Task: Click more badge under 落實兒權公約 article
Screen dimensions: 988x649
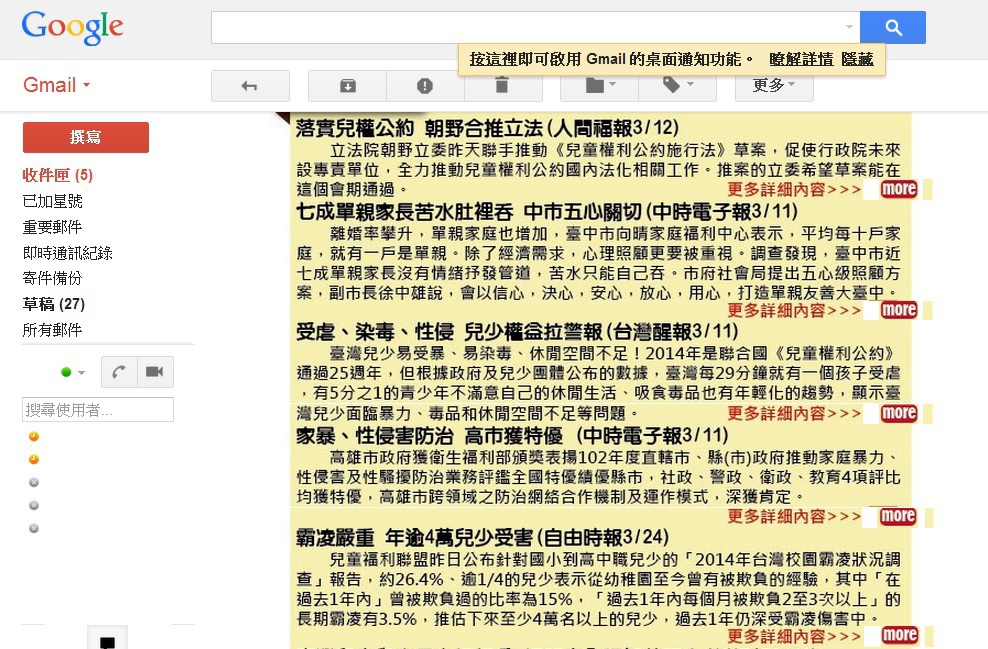Action: click(x=899, y=189)
